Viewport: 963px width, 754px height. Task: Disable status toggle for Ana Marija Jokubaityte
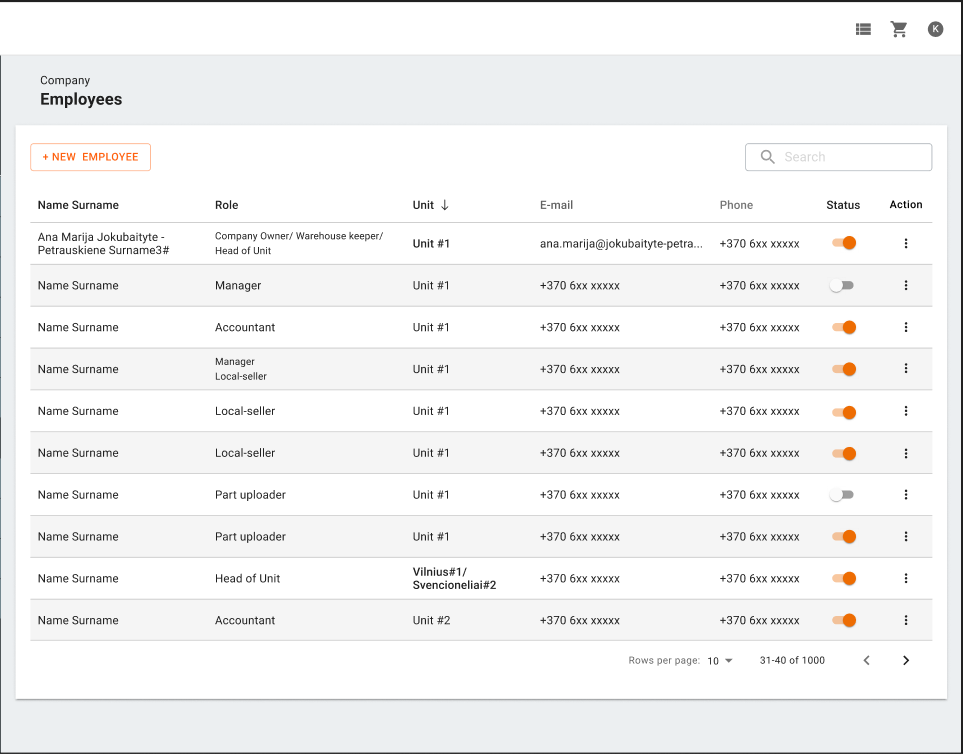(x=843, y=243)
